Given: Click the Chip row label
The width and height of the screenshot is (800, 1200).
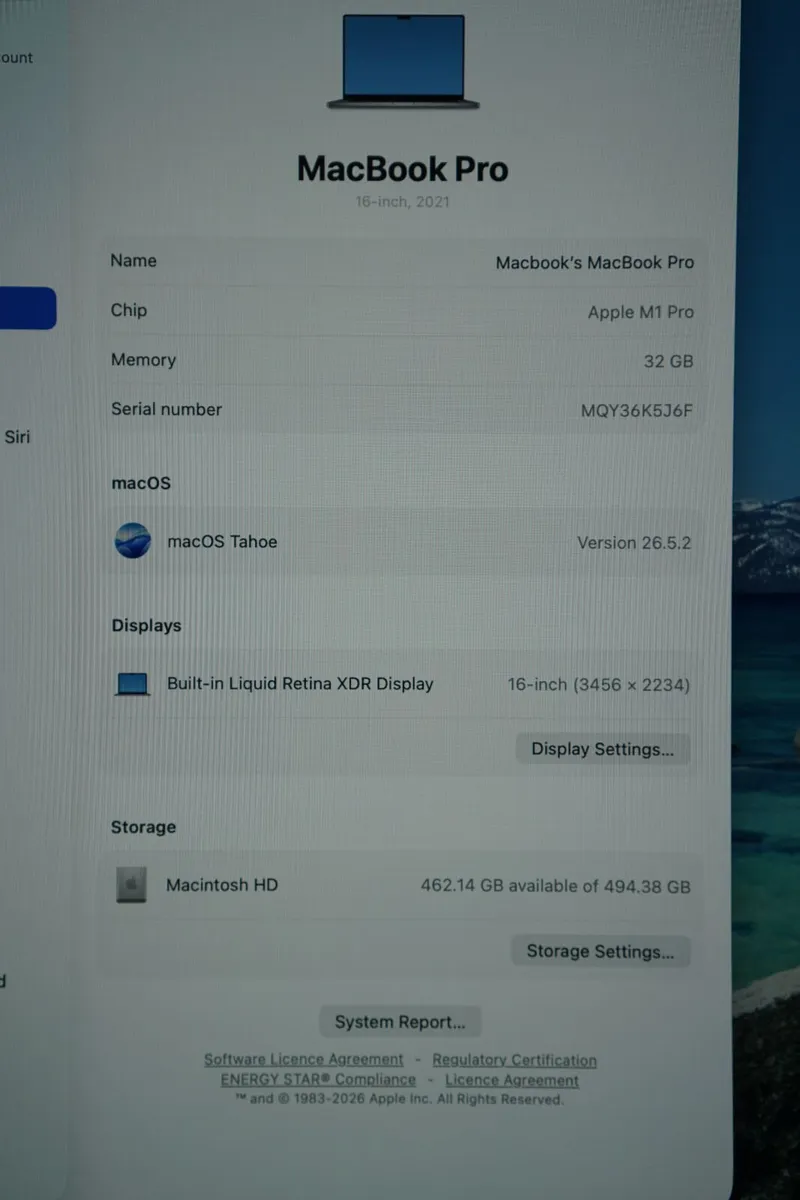Looking at the screenshot, I should click(129, 310).
